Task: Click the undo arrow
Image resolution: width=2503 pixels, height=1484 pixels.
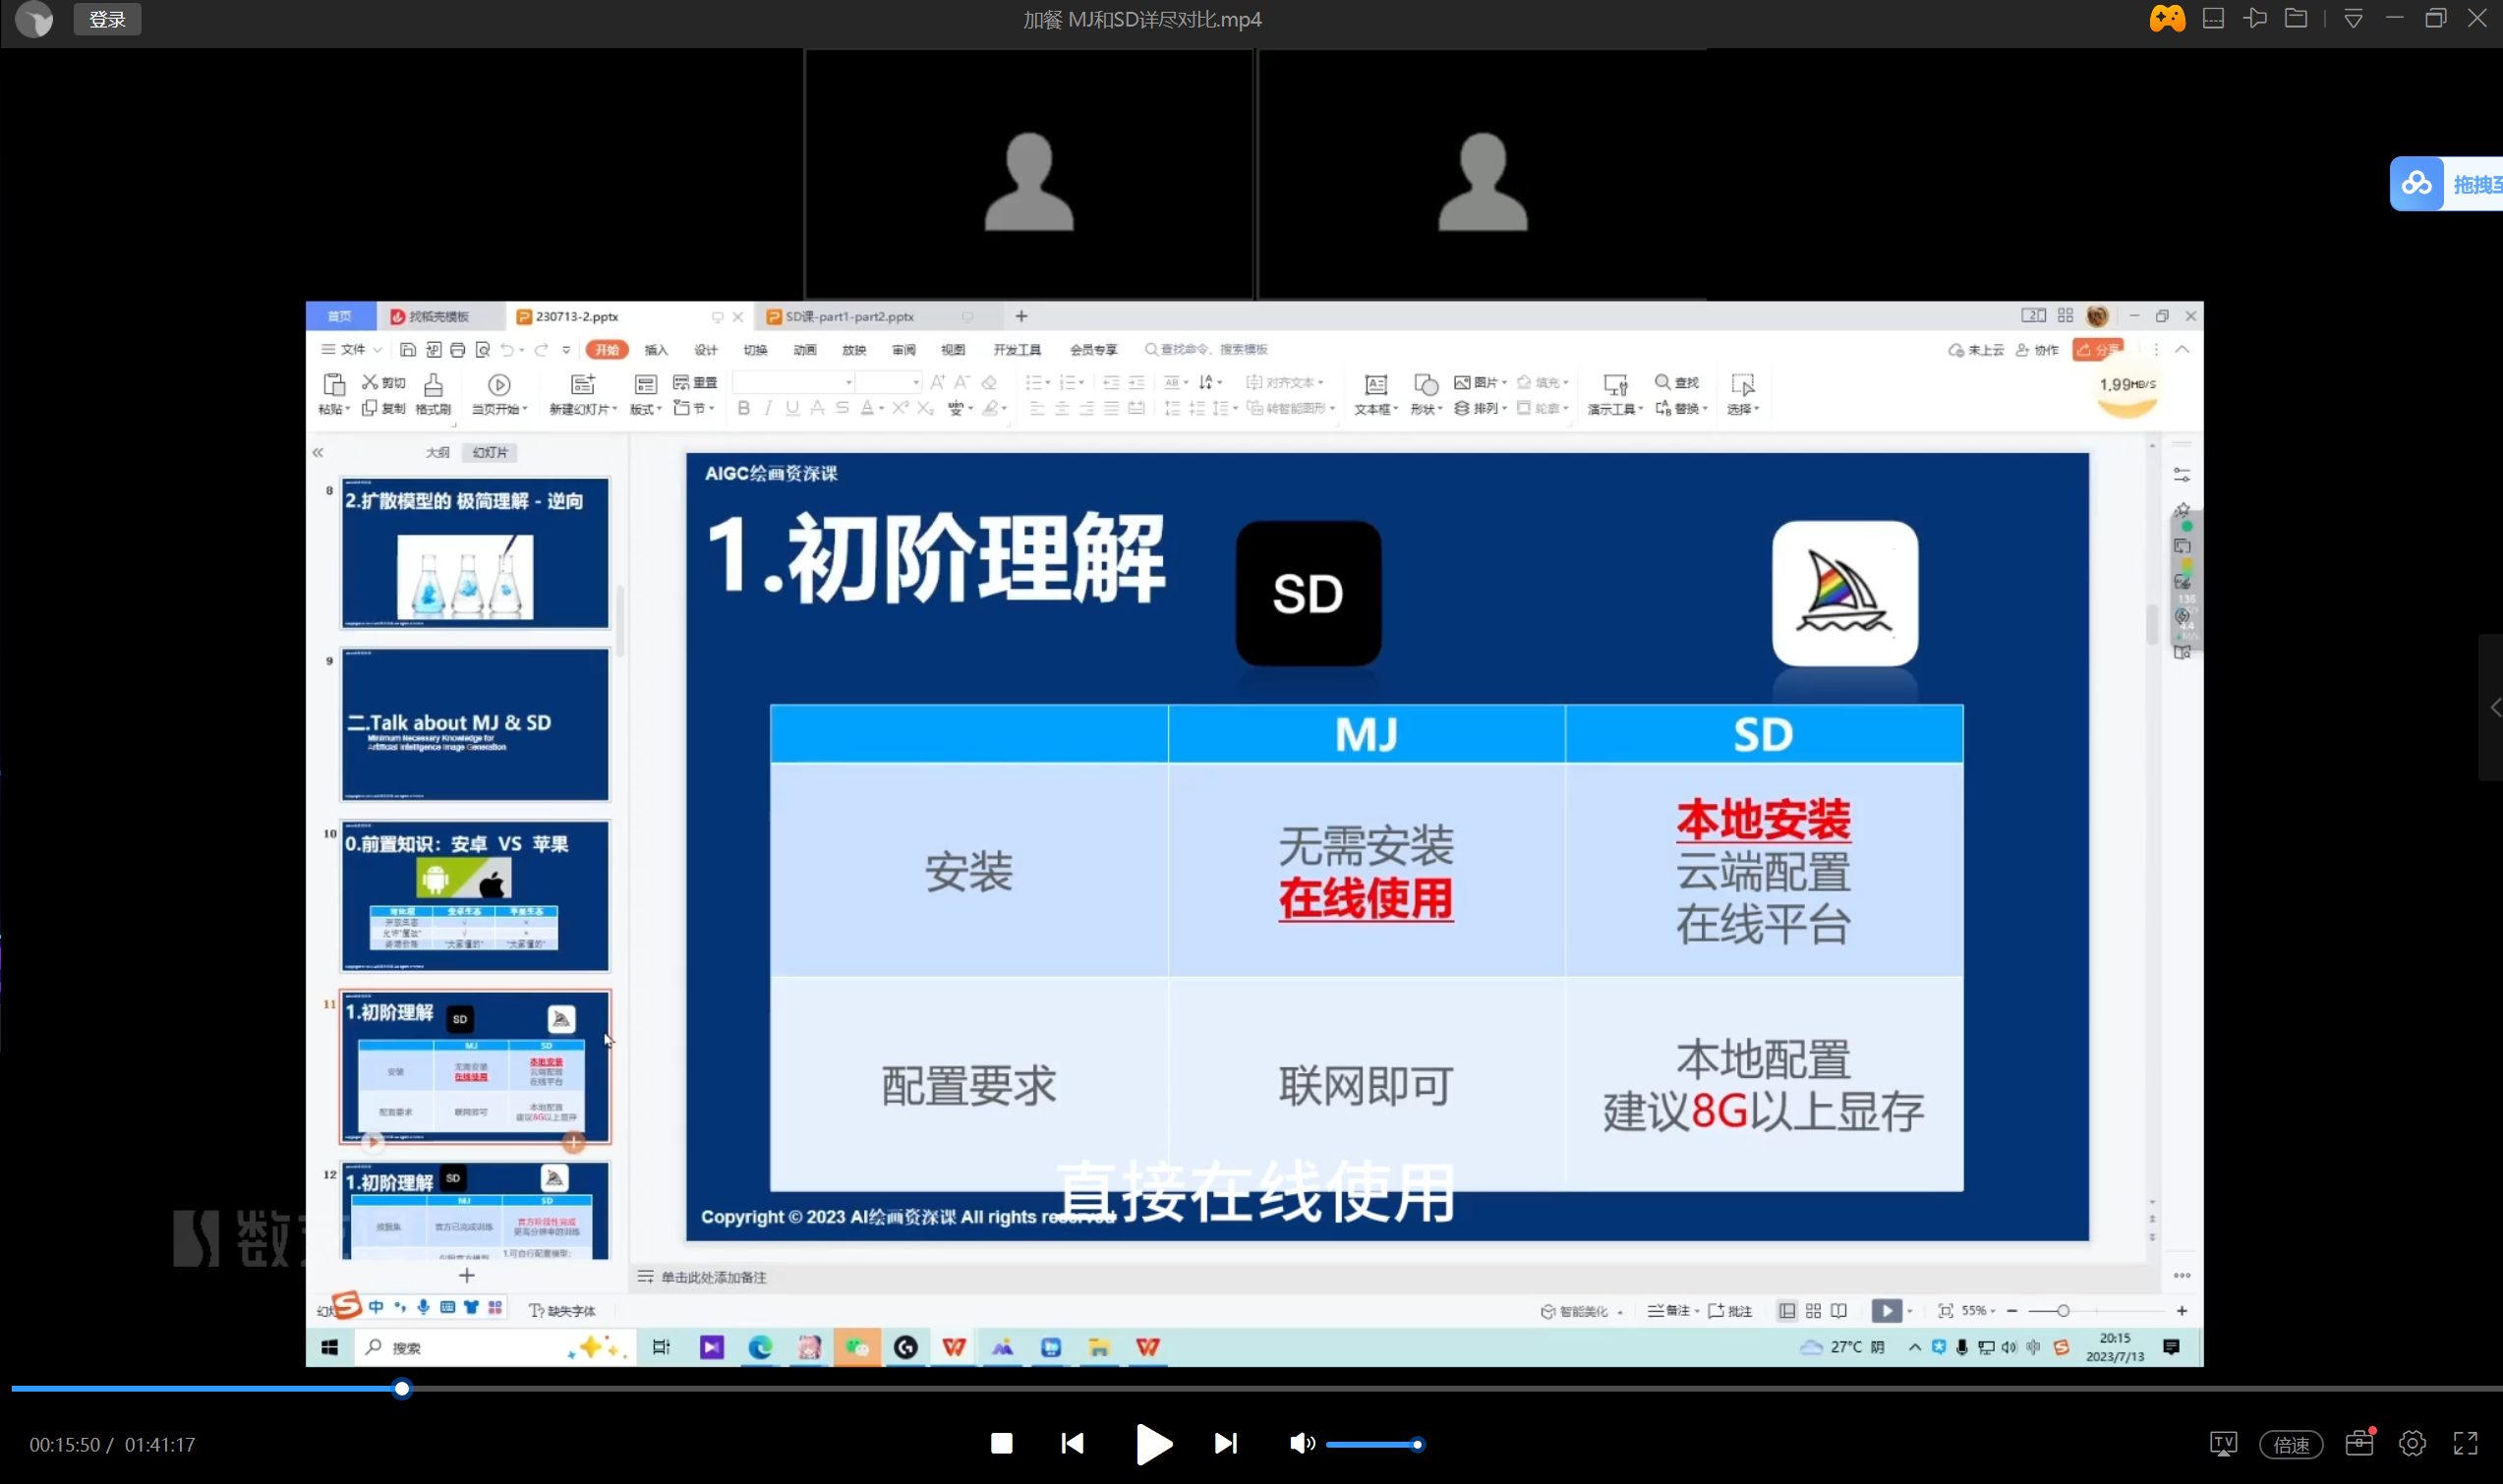Action: pyautogui.click(x=508, y=349)
